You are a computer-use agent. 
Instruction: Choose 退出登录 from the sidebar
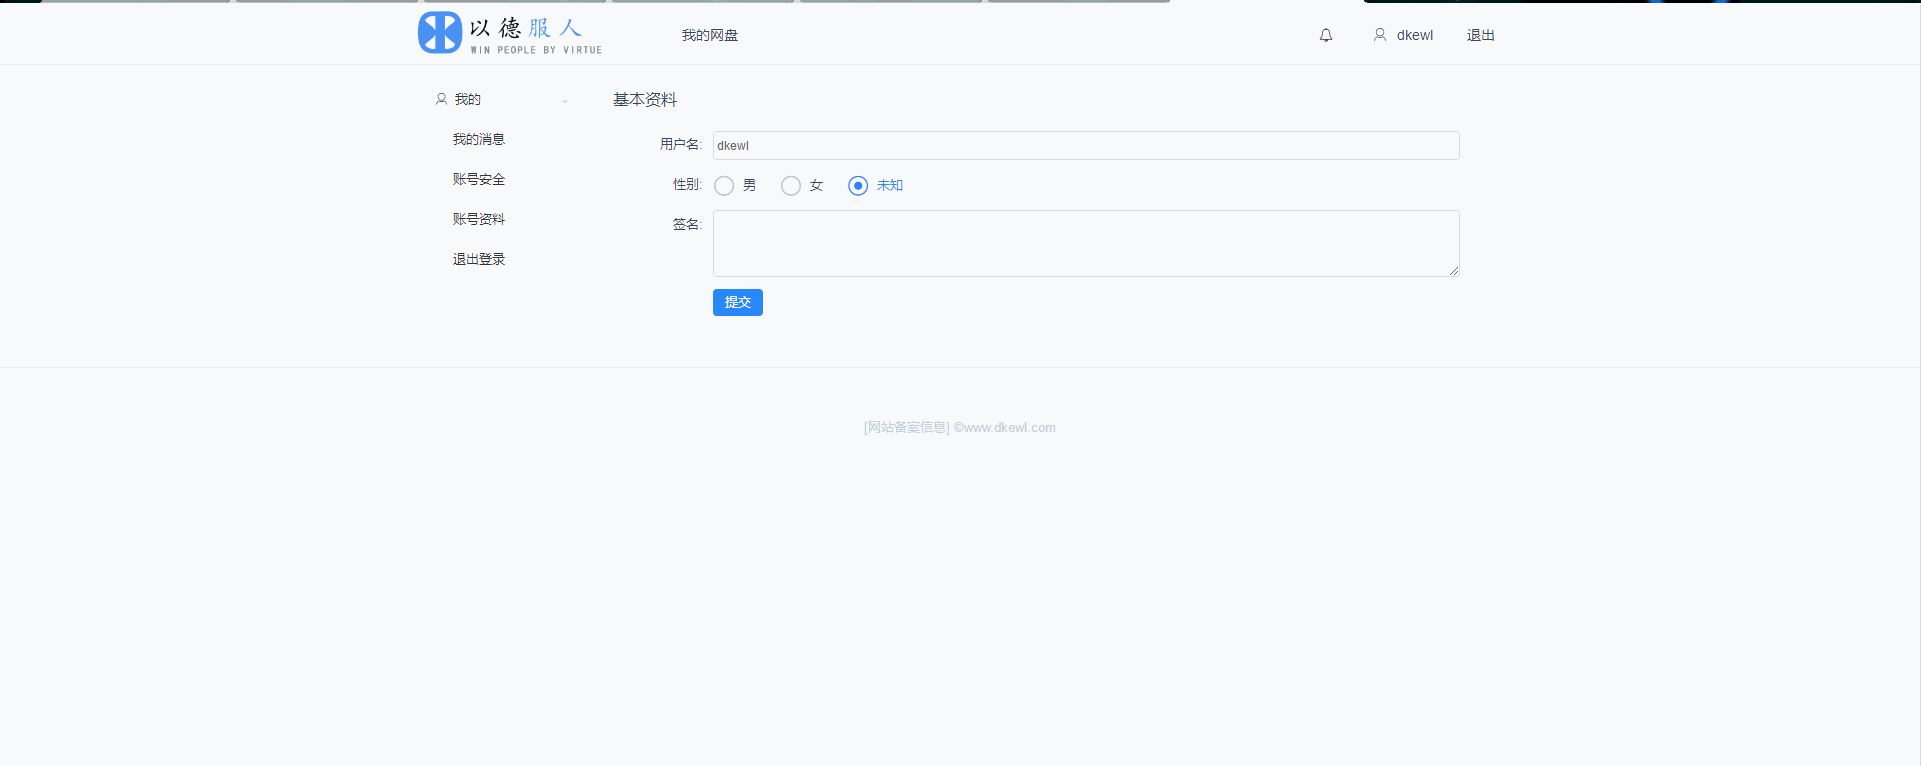click(x=479, y=259)
